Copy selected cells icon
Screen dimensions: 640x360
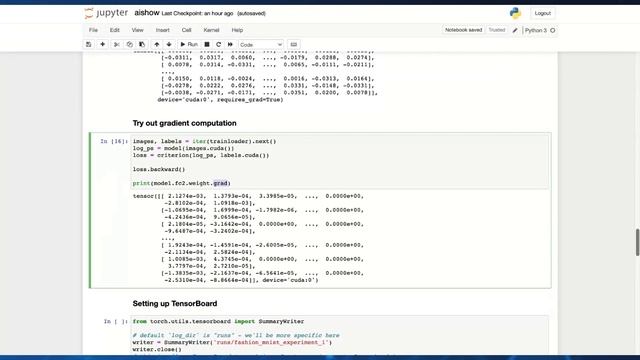tap(129, 44)
